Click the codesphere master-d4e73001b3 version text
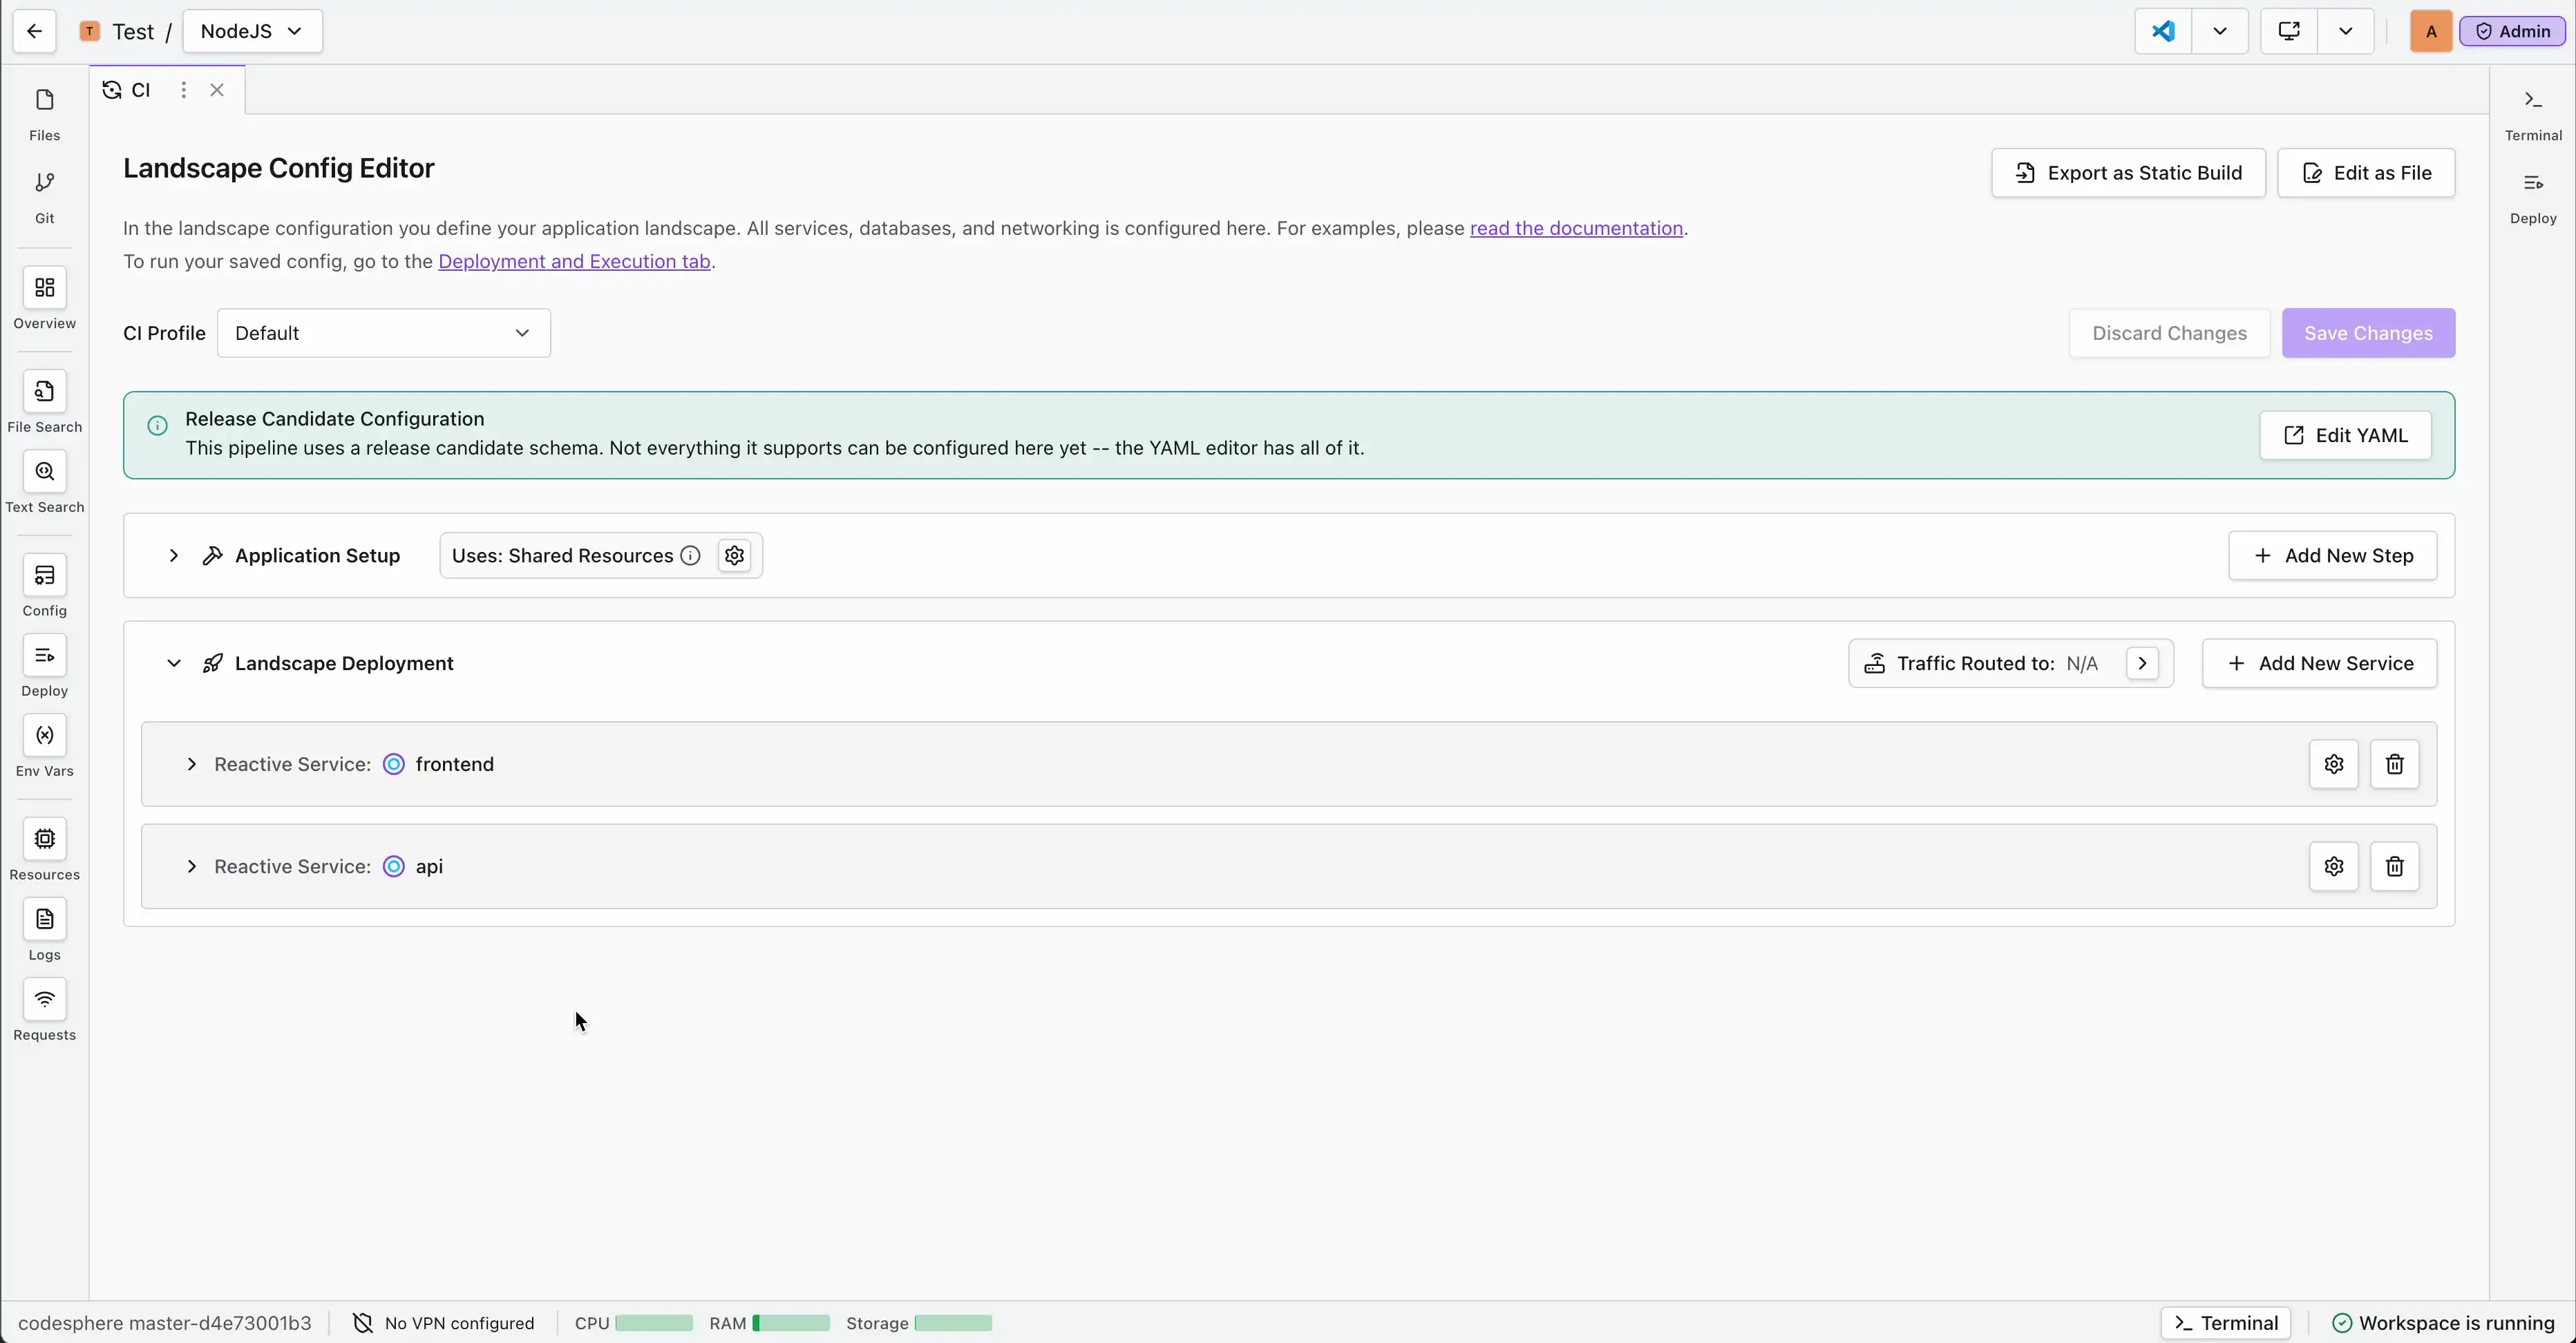2576x1343 pixels. 165,1323
